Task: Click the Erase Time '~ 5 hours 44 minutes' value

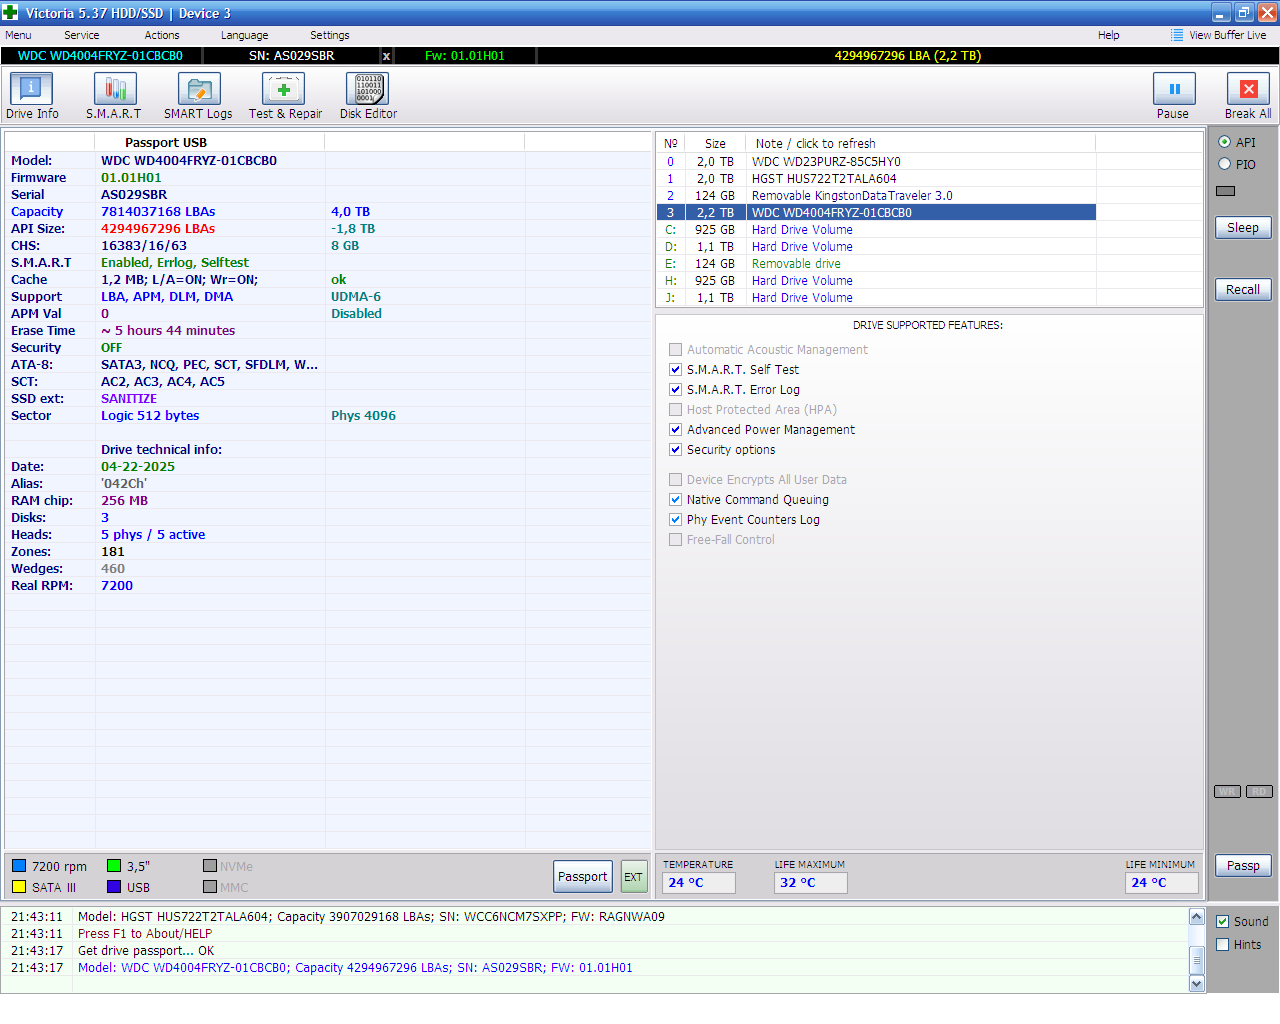Action: [168, 331]
